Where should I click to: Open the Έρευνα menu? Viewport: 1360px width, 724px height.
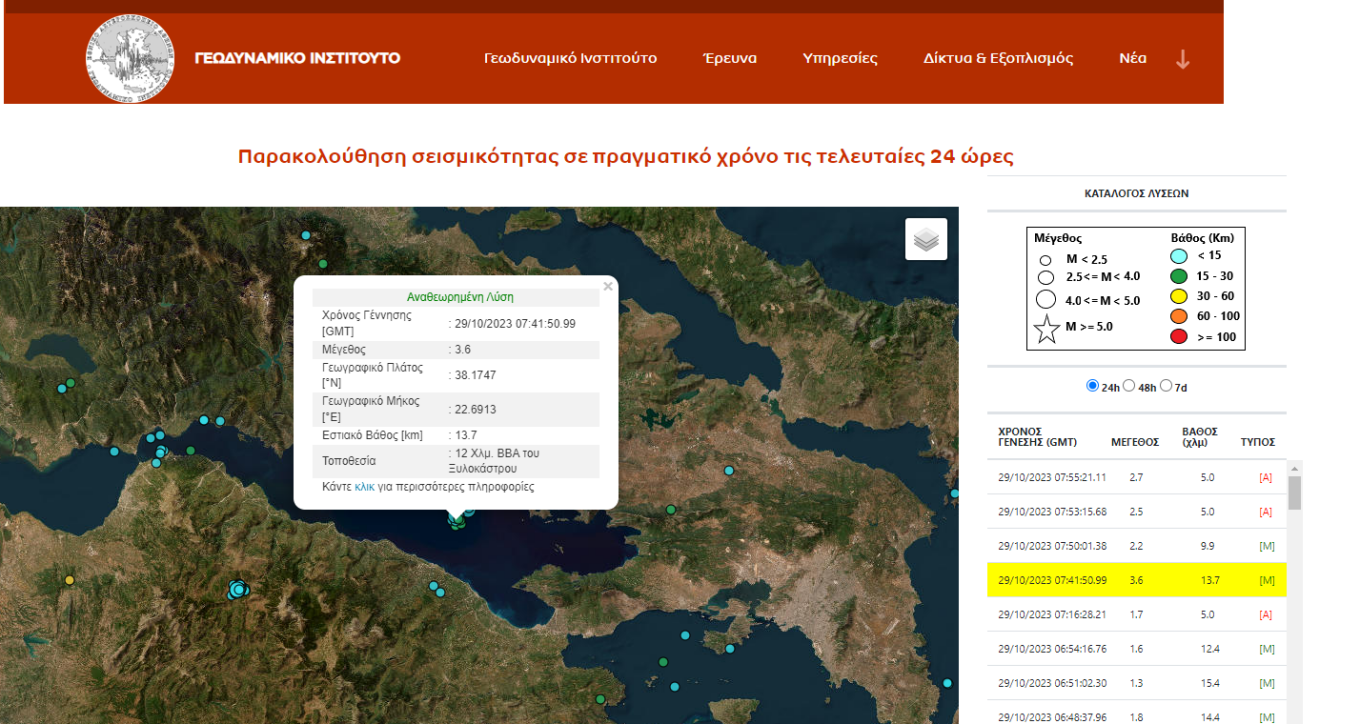click(730, 58)
